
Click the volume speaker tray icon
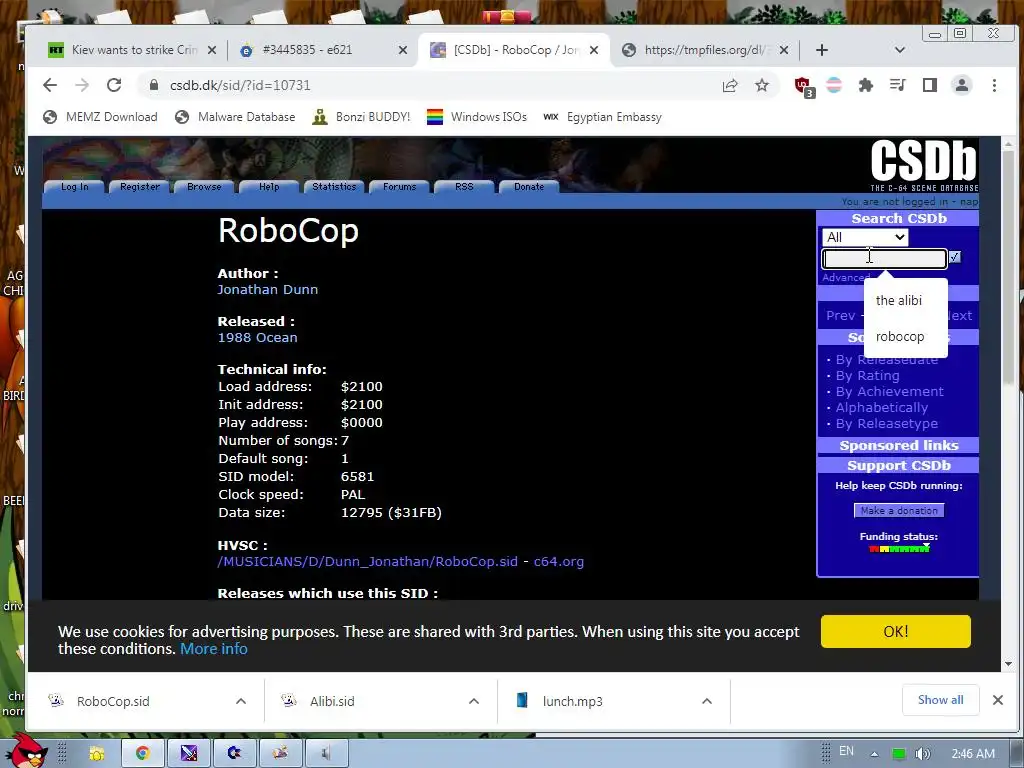point(923,754)
